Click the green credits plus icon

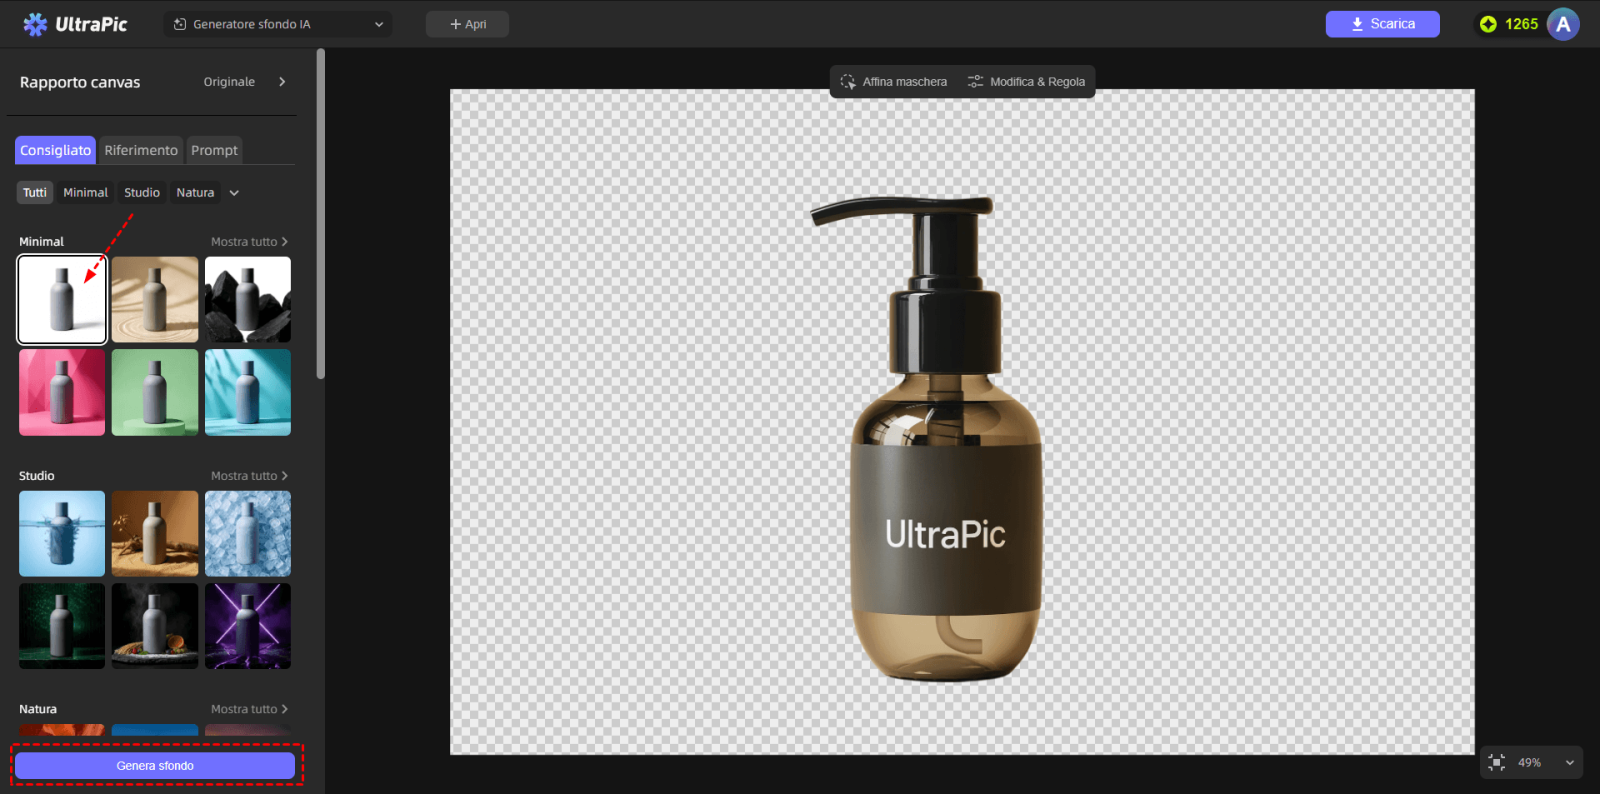tap(1488, 24)
